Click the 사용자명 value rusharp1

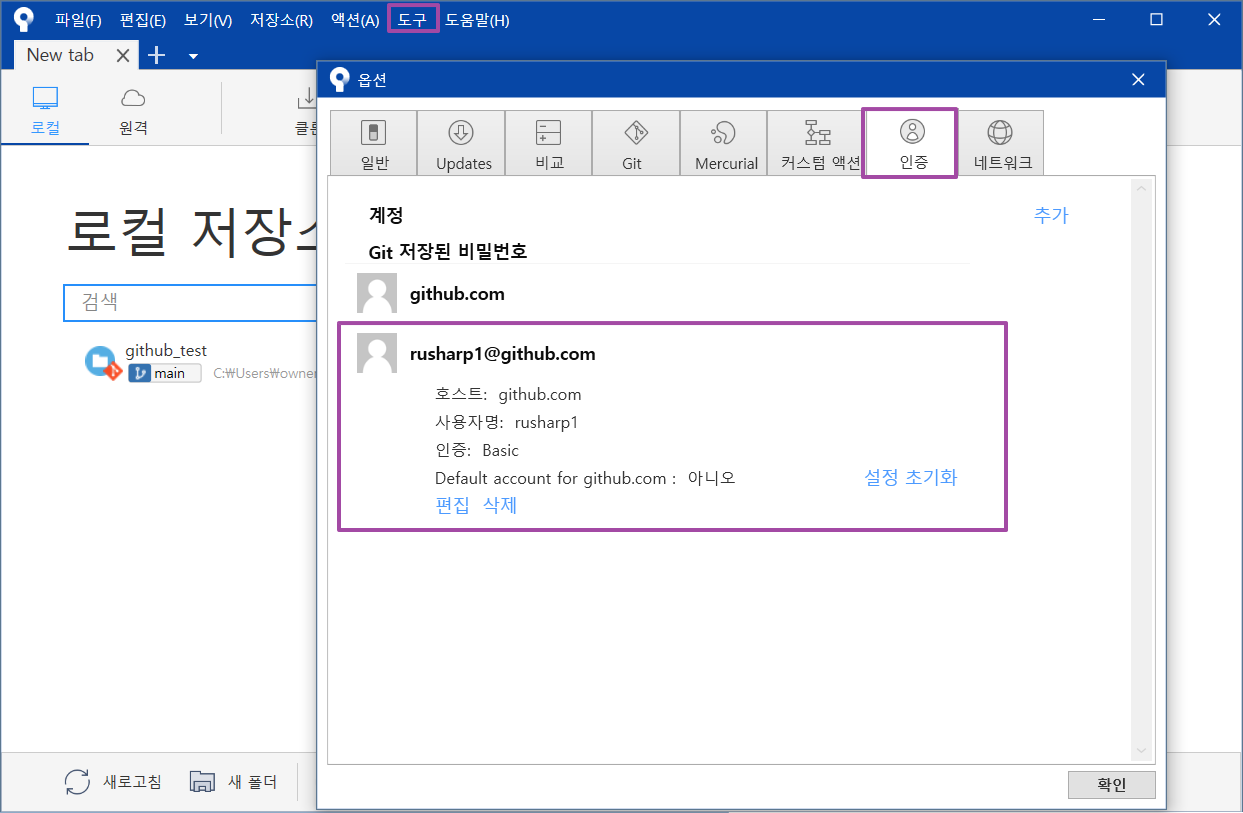click(x=546, y=422)
